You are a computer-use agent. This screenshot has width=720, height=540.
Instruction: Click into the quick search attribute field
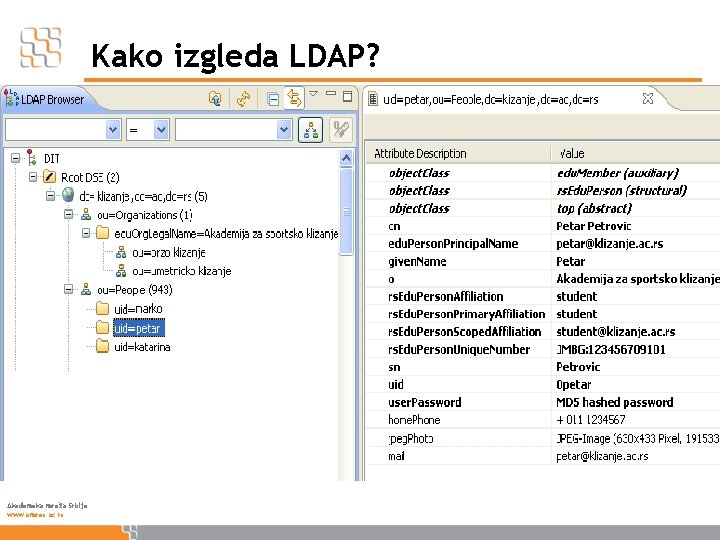[x=56, y=130]
